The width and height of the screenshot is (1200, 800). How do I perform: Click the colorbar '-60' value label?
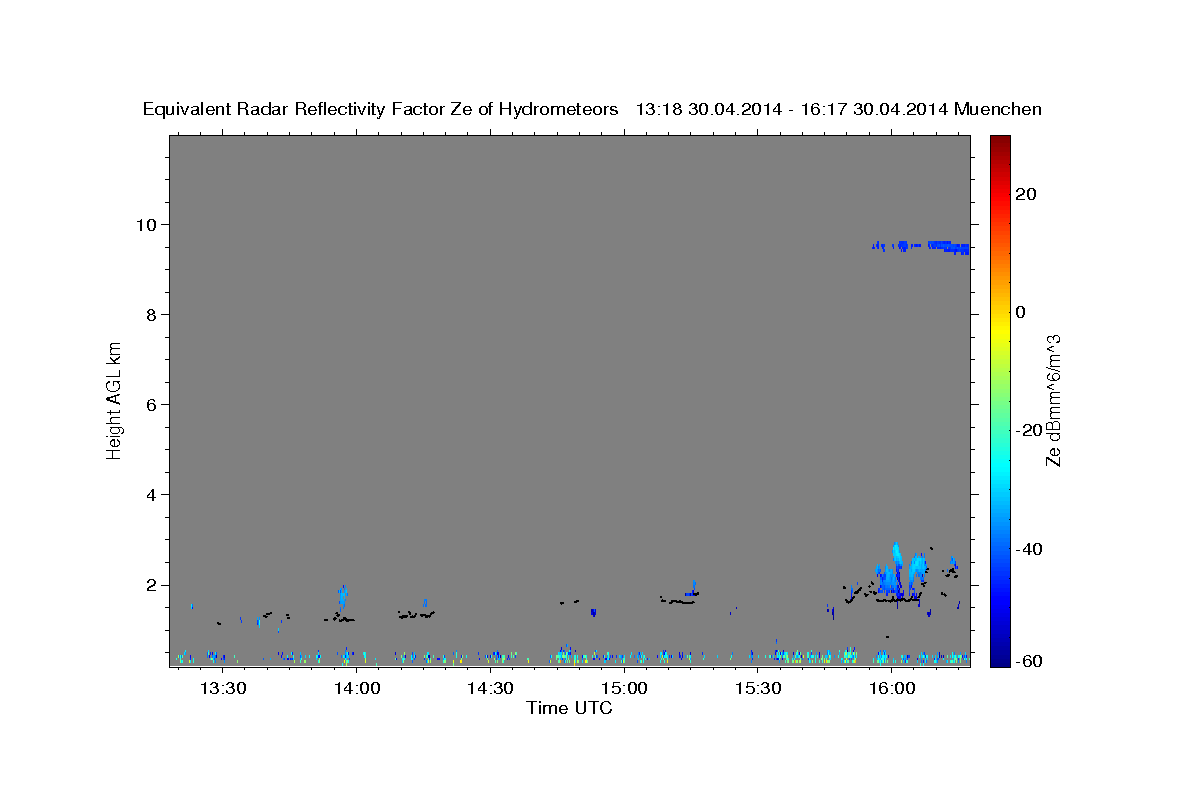1027,662
